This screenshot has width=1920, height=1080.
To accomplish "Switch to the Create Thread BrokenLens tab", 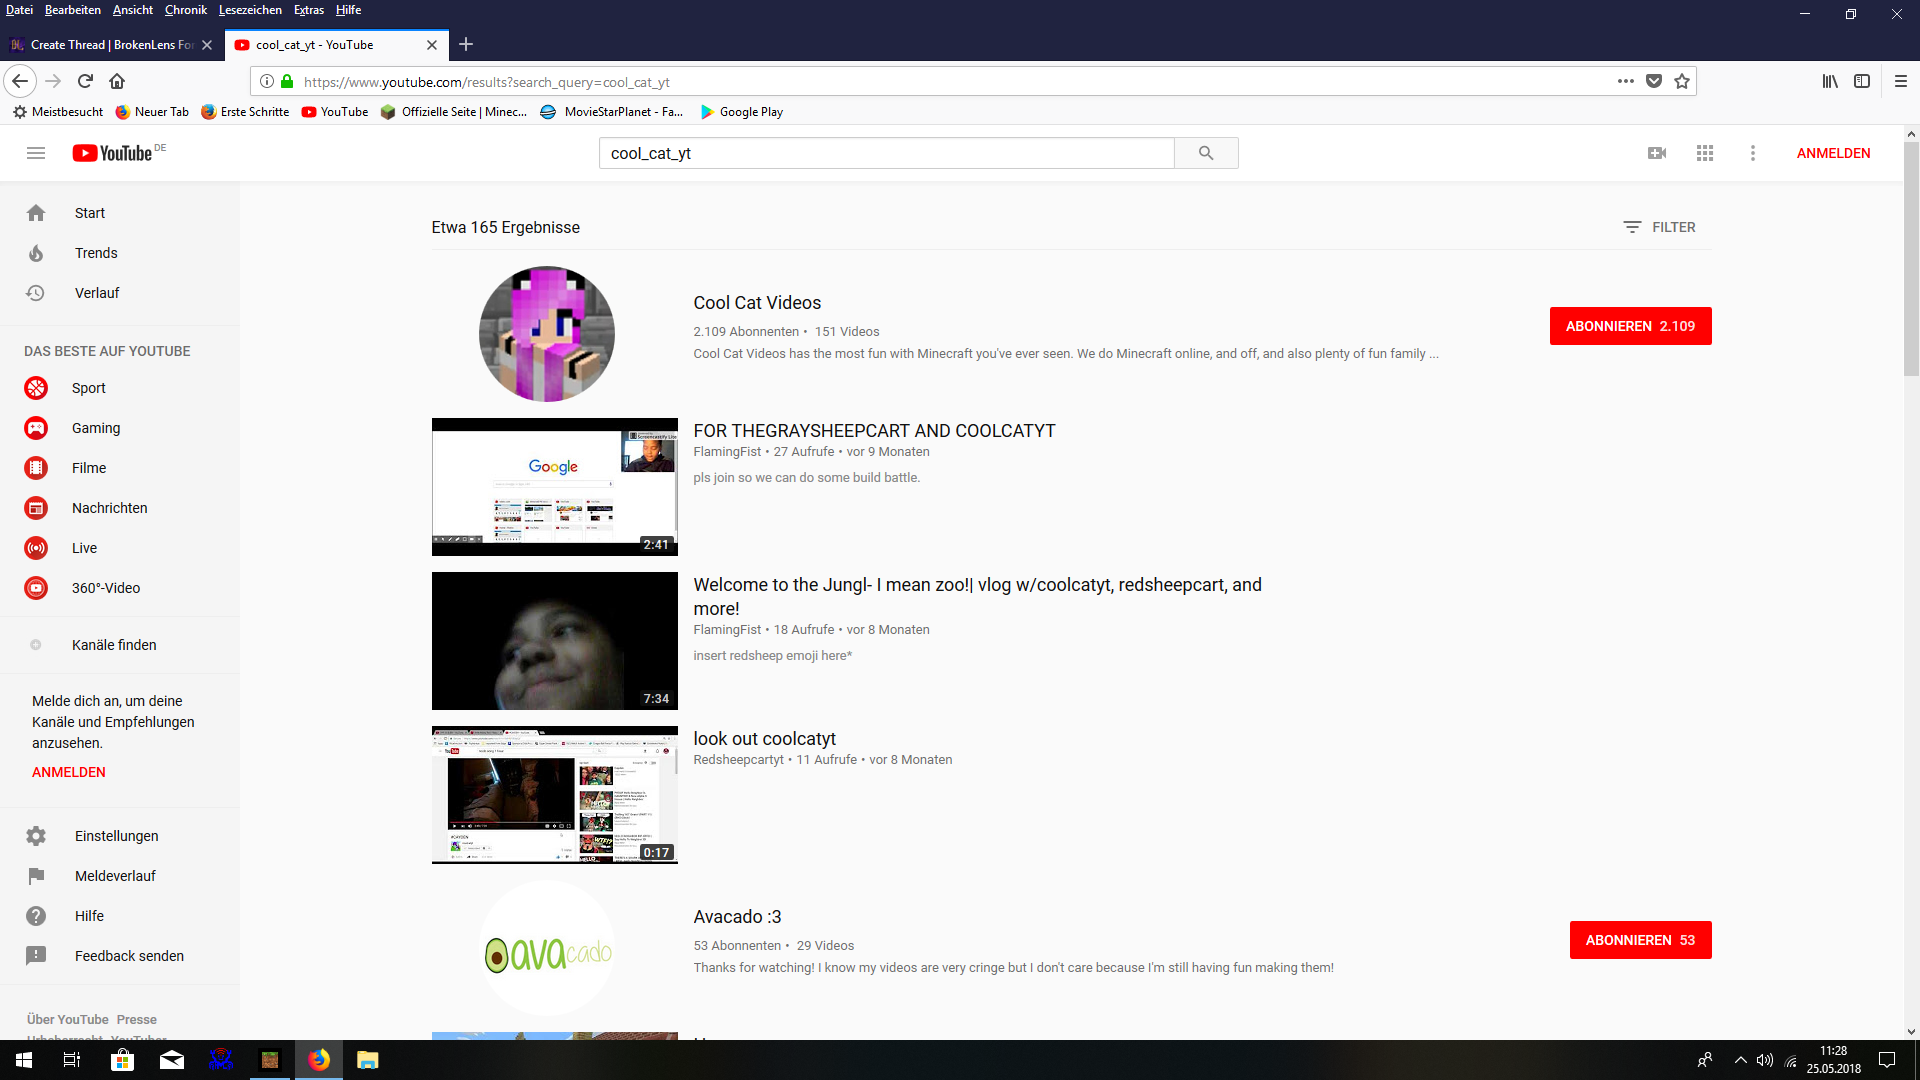I will click(x=112, y=45).
